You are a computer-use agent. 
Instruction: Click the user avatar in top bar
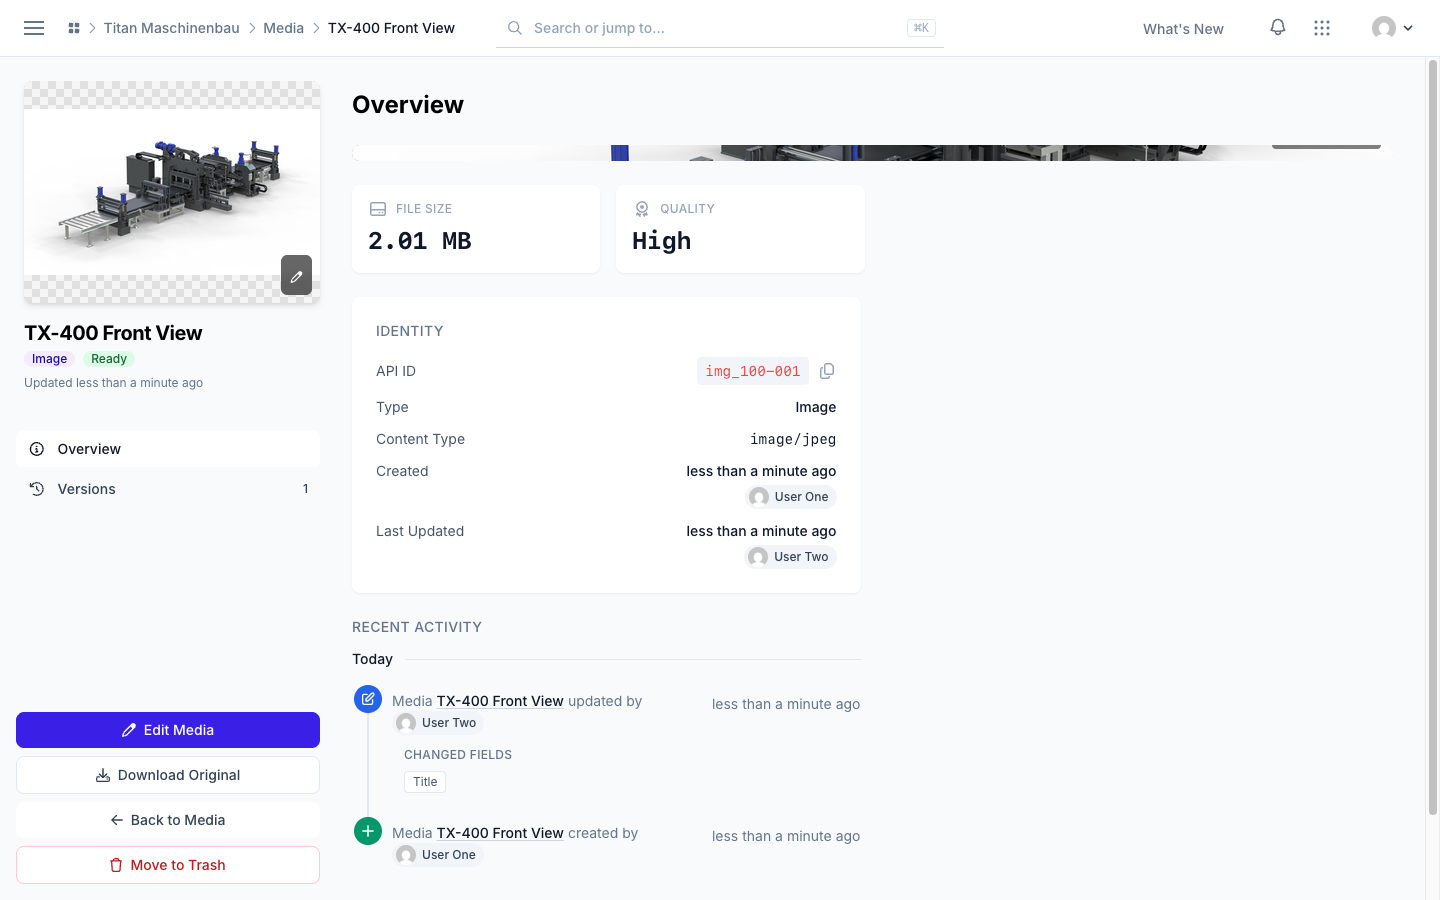tap(1384, 28)
